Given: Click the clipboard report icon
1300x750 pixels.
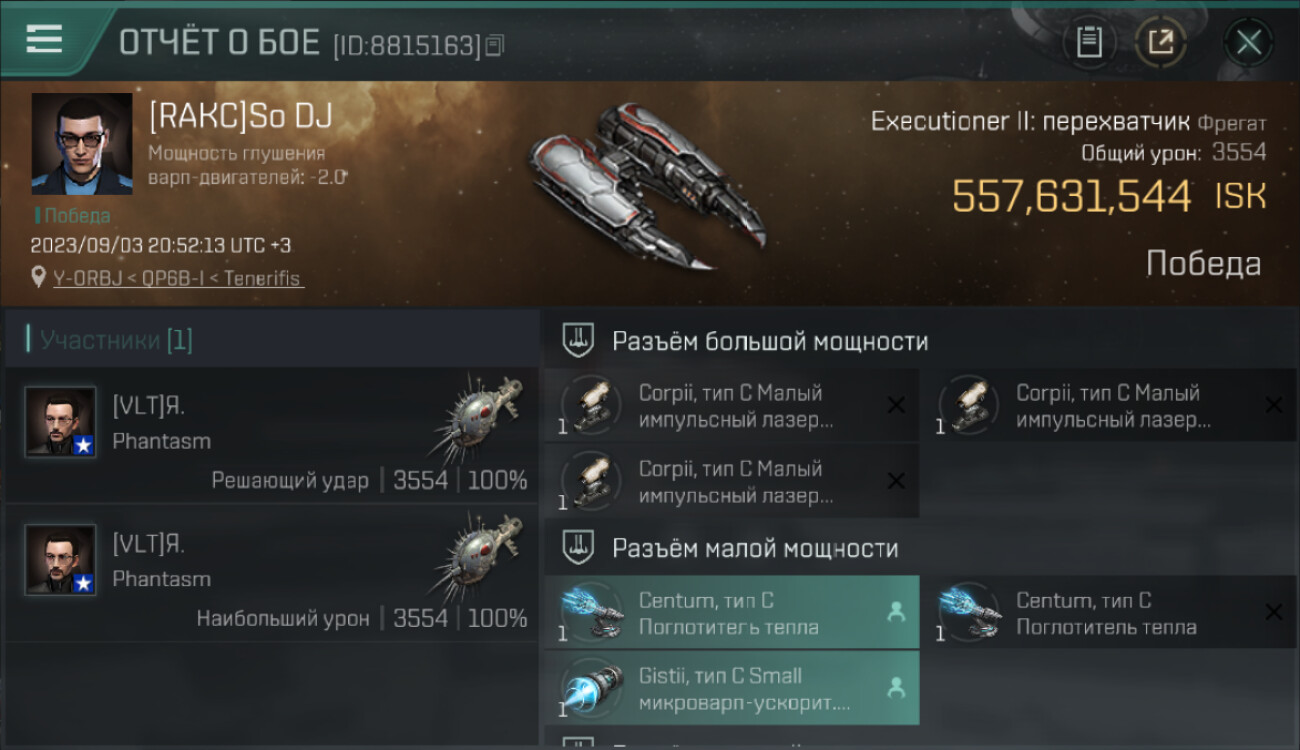Looking at the screenshot, I should (1089, 42).
